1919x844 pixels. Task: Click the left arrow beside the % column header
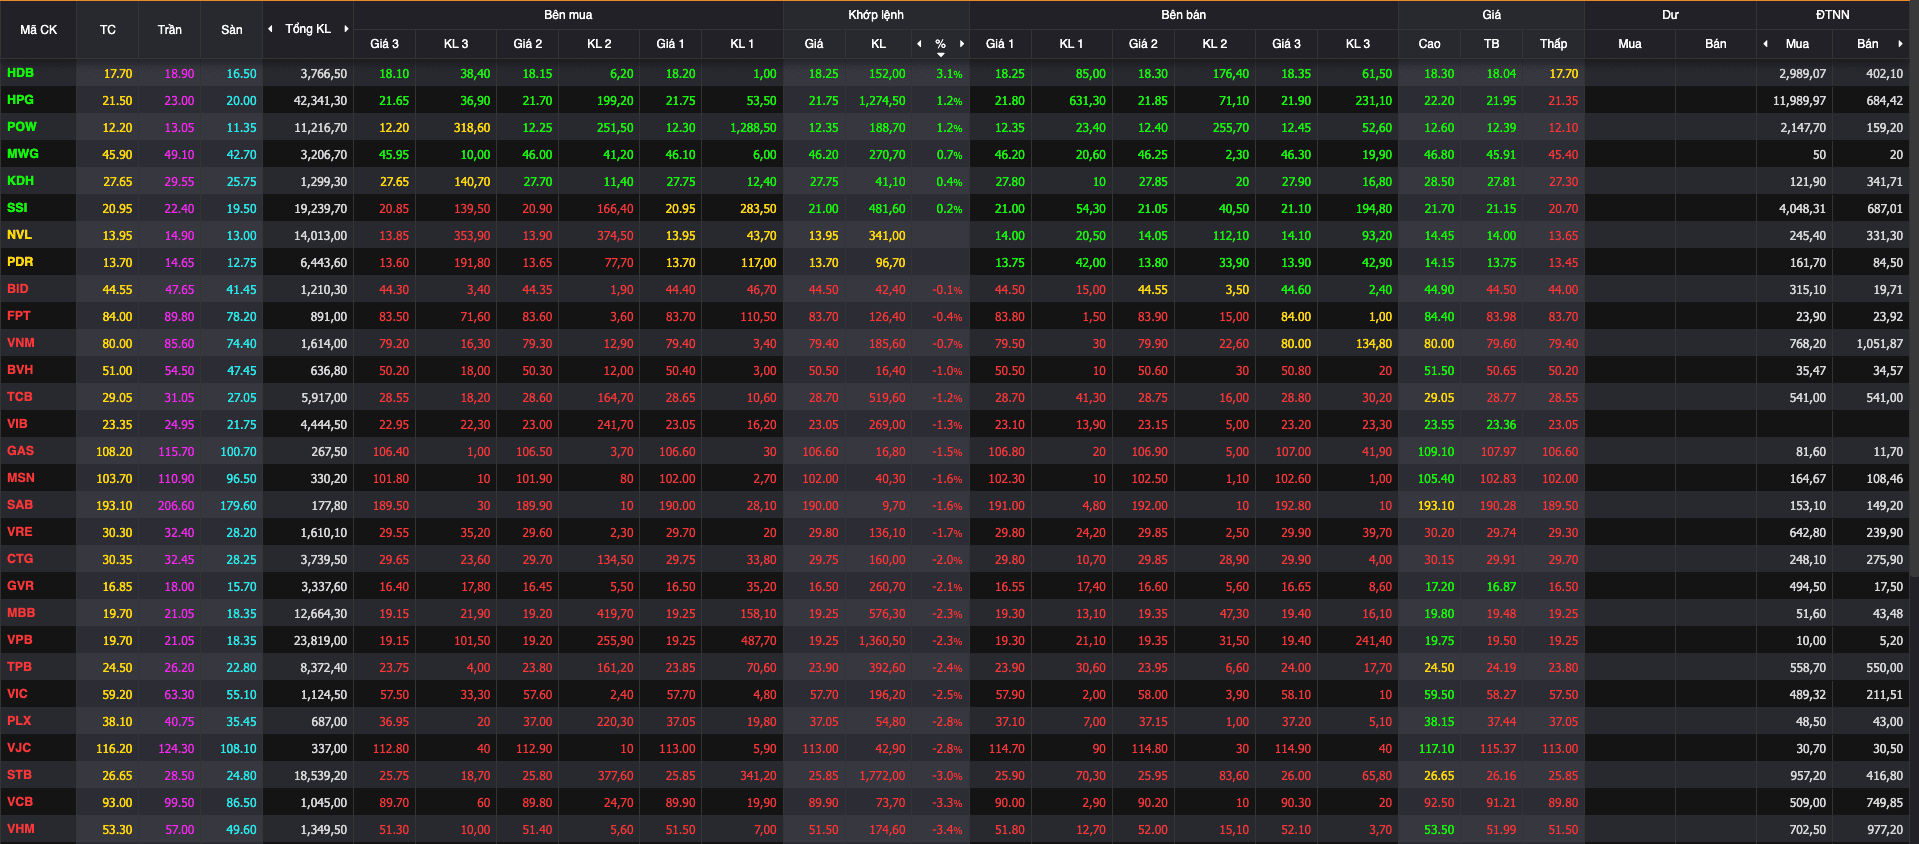(919, 44)
